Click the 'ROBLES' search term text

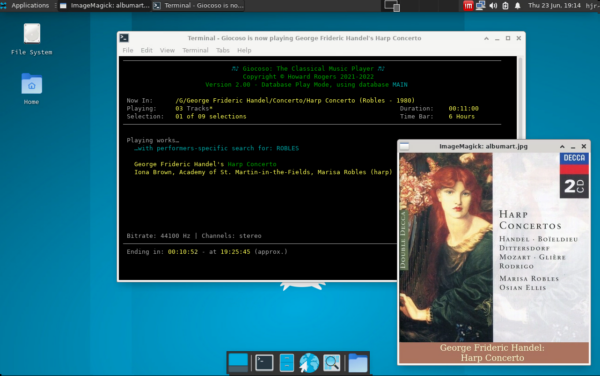(x=287, y=148)
